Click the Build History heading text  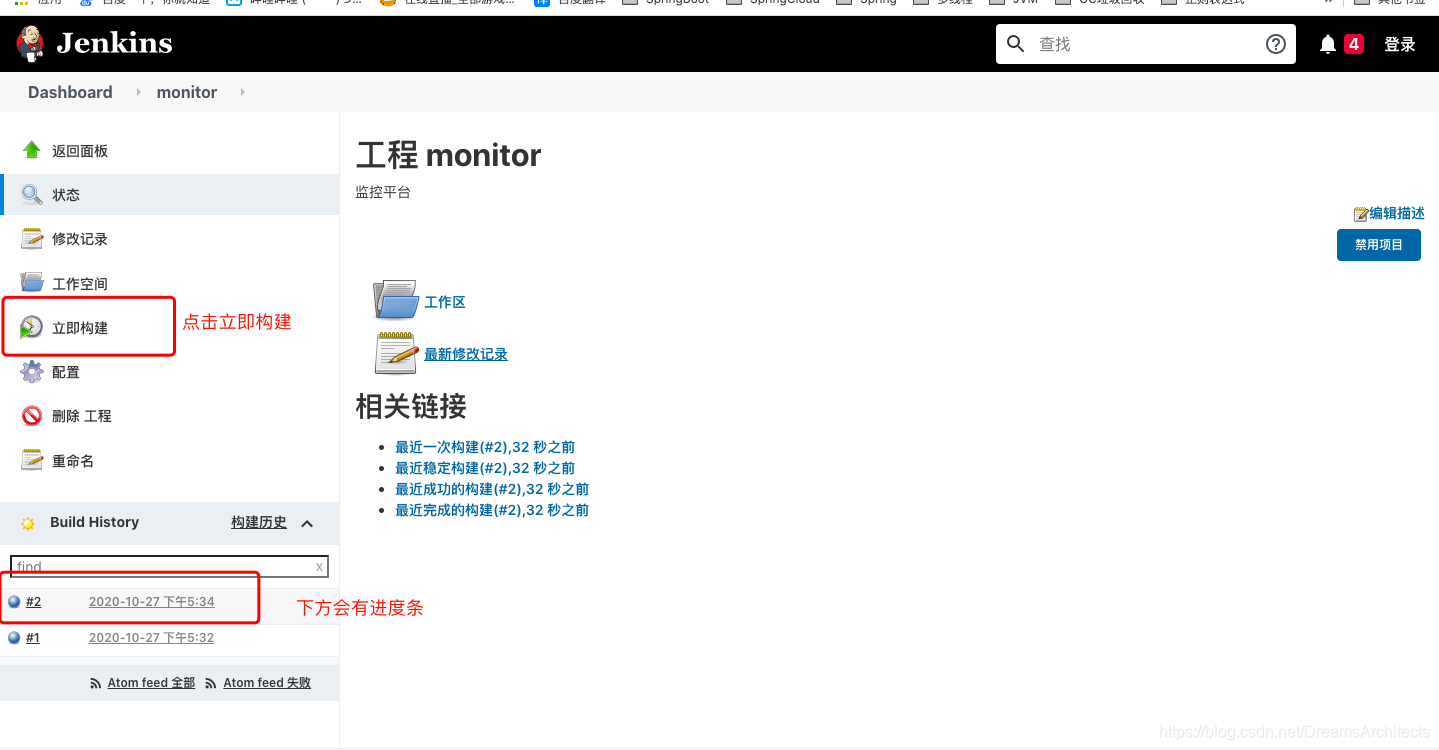coord(94,522)
